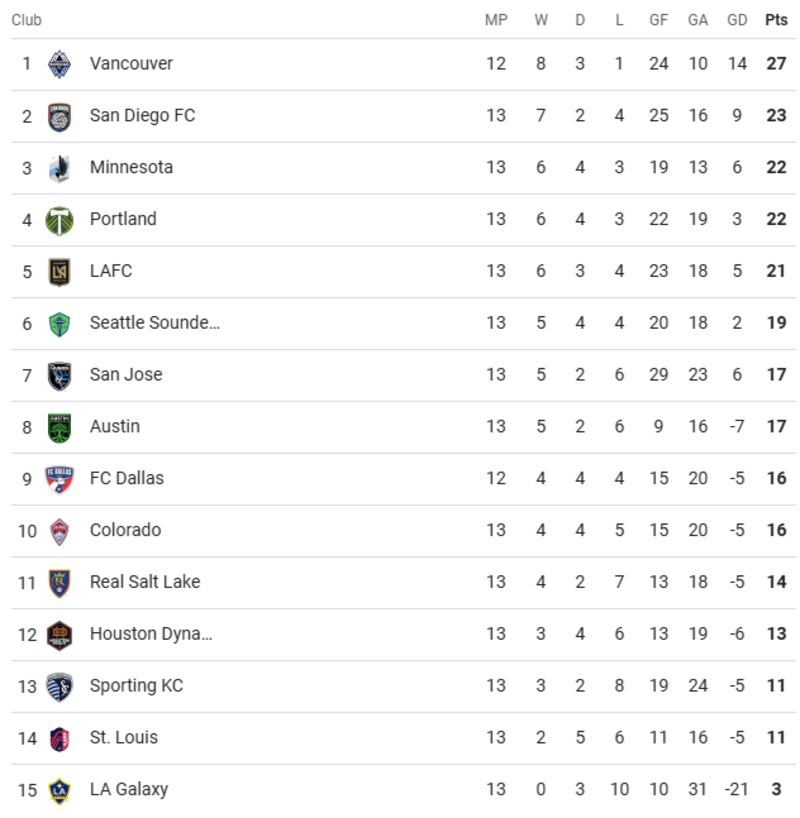Click the San Diego FC crest icon

60,116
